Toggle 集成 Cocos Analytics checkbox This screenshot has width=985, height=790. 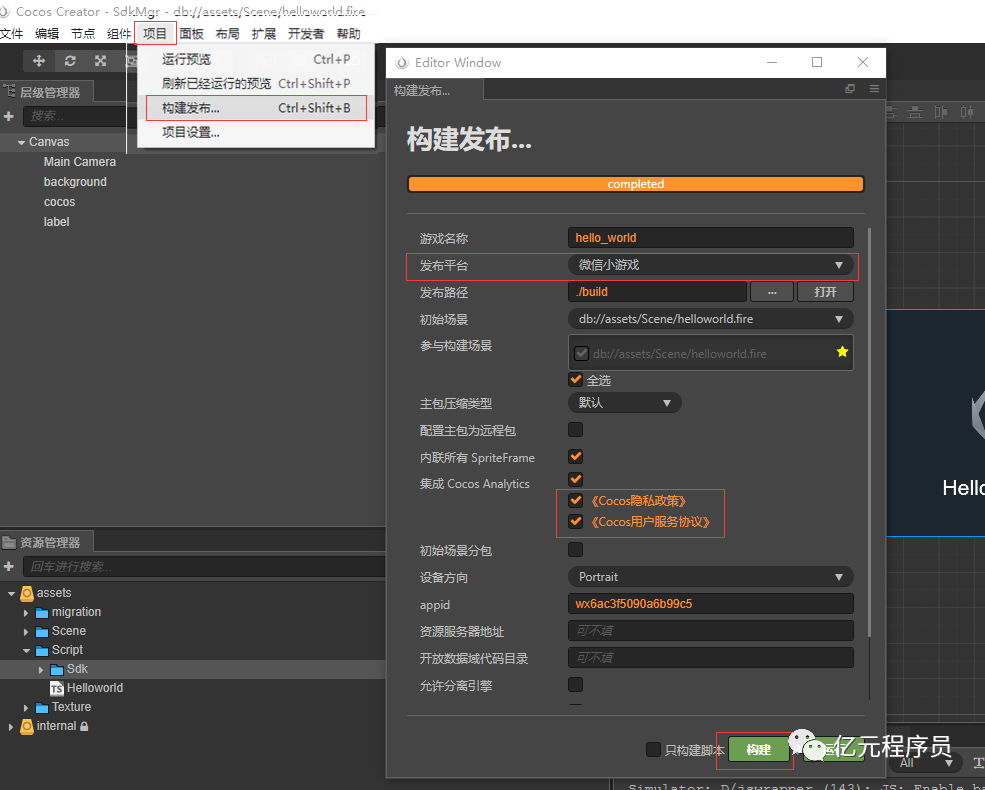[575, 479]
